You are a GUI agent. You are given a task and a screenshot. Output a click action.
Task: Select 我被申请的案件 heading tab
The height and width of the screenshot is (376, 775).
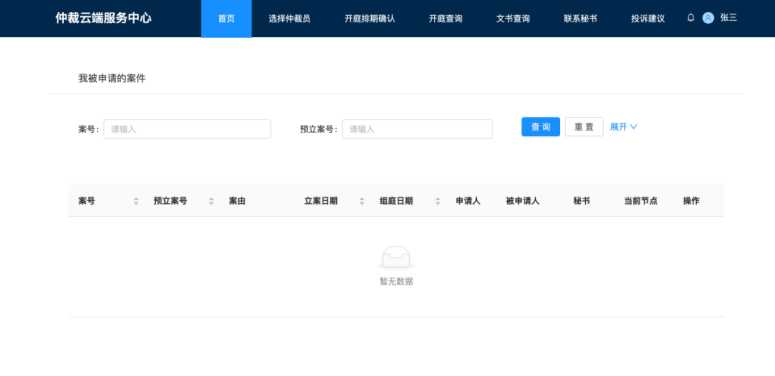click(112, 78)
